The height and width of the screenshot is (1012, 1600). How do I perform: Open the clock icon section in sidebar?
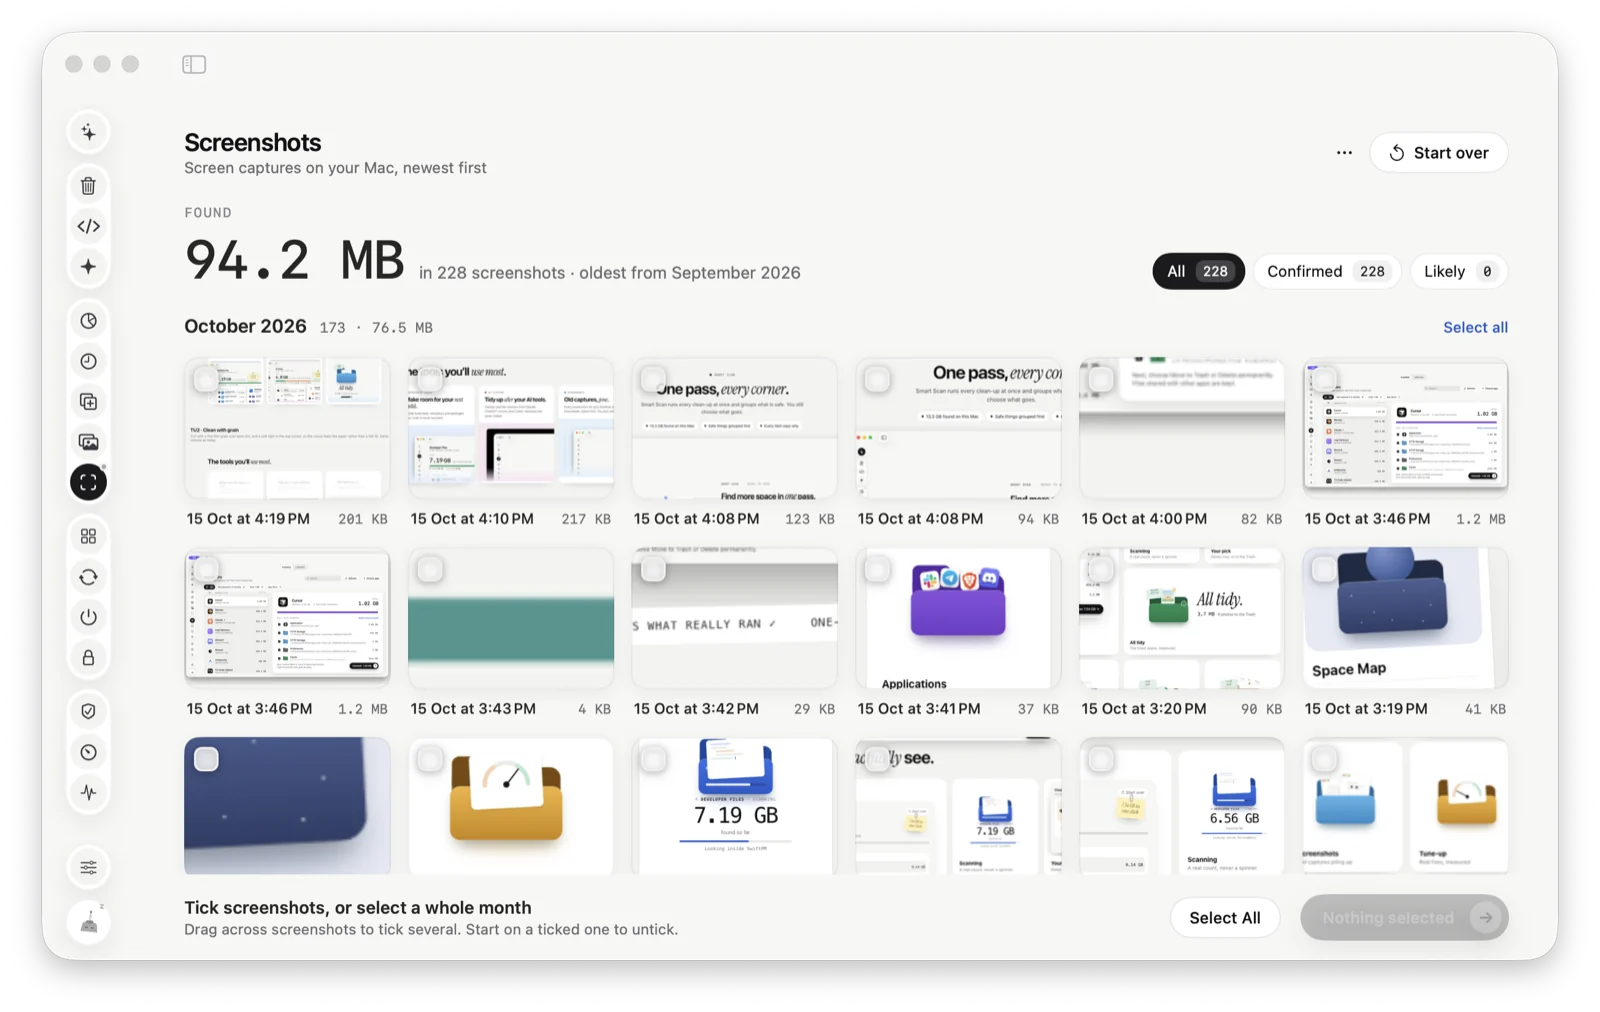pos(89,361)
